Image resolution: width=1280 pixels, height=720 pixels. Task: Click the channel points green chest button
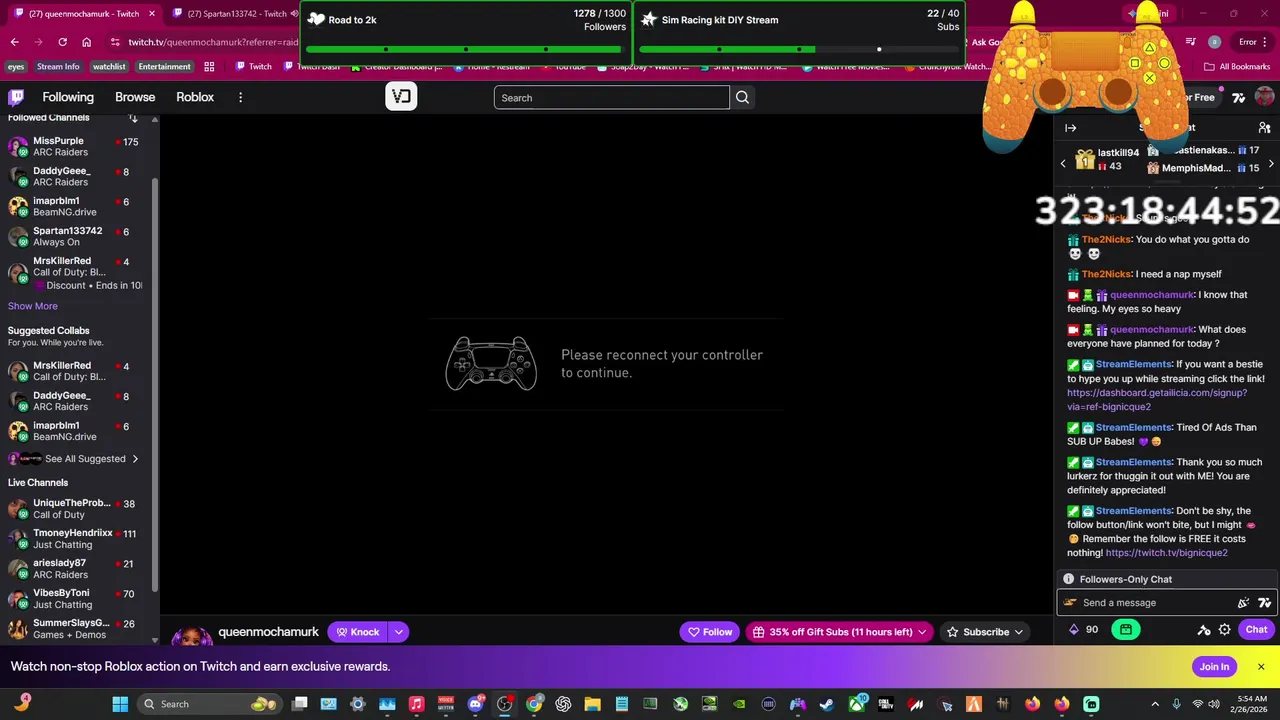[1126, 630]
